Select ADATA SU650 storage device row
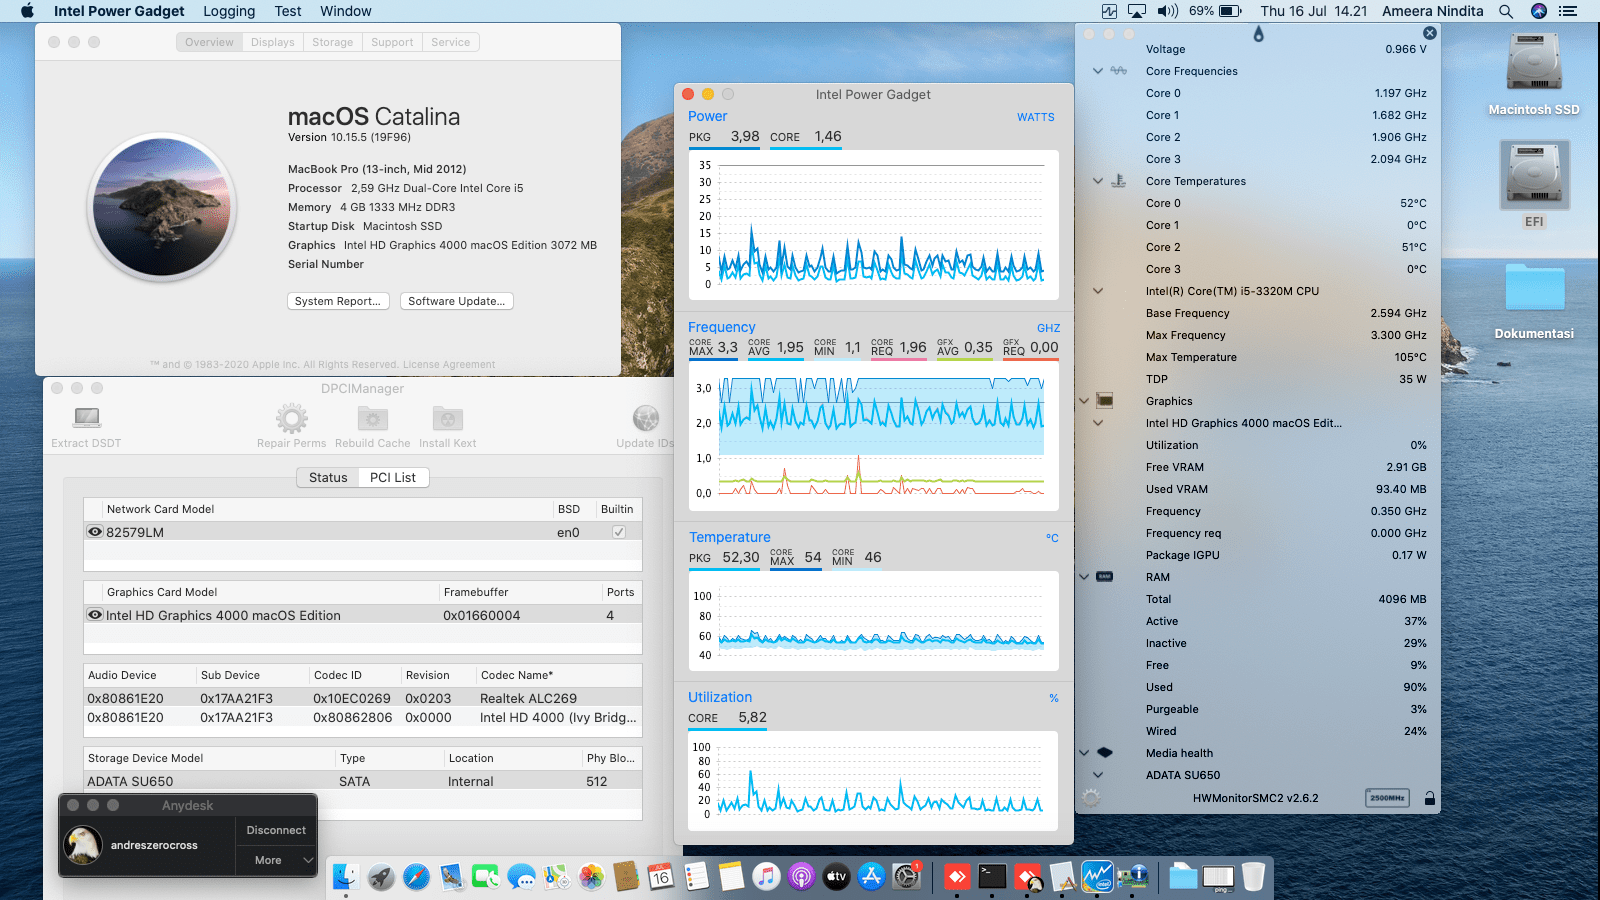The image size is (1600, 900). pos(363,781)
